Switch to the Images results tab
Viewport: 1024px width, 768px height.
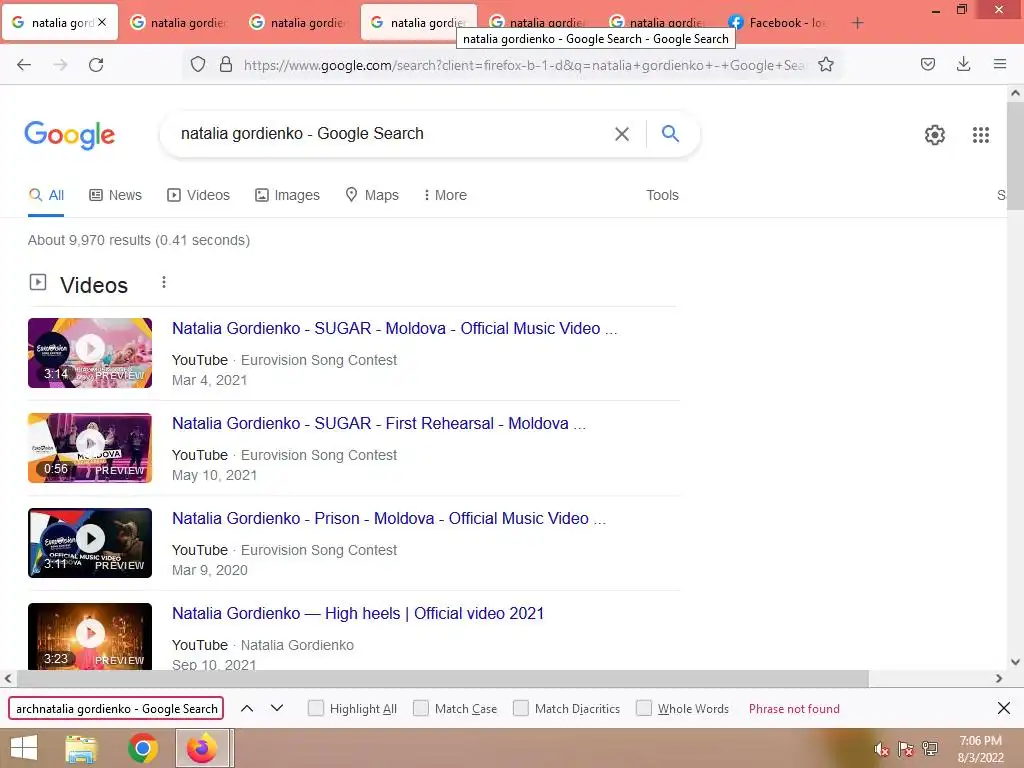point(287,195)
